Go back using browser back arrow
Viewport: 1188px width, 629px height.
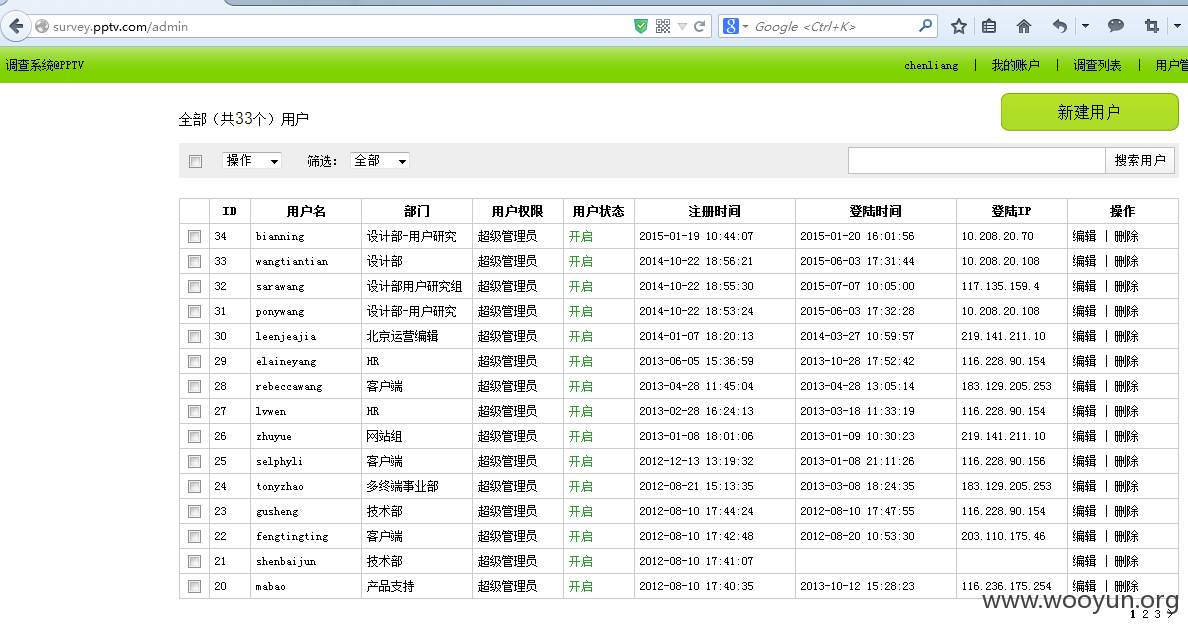coord(16,27)
